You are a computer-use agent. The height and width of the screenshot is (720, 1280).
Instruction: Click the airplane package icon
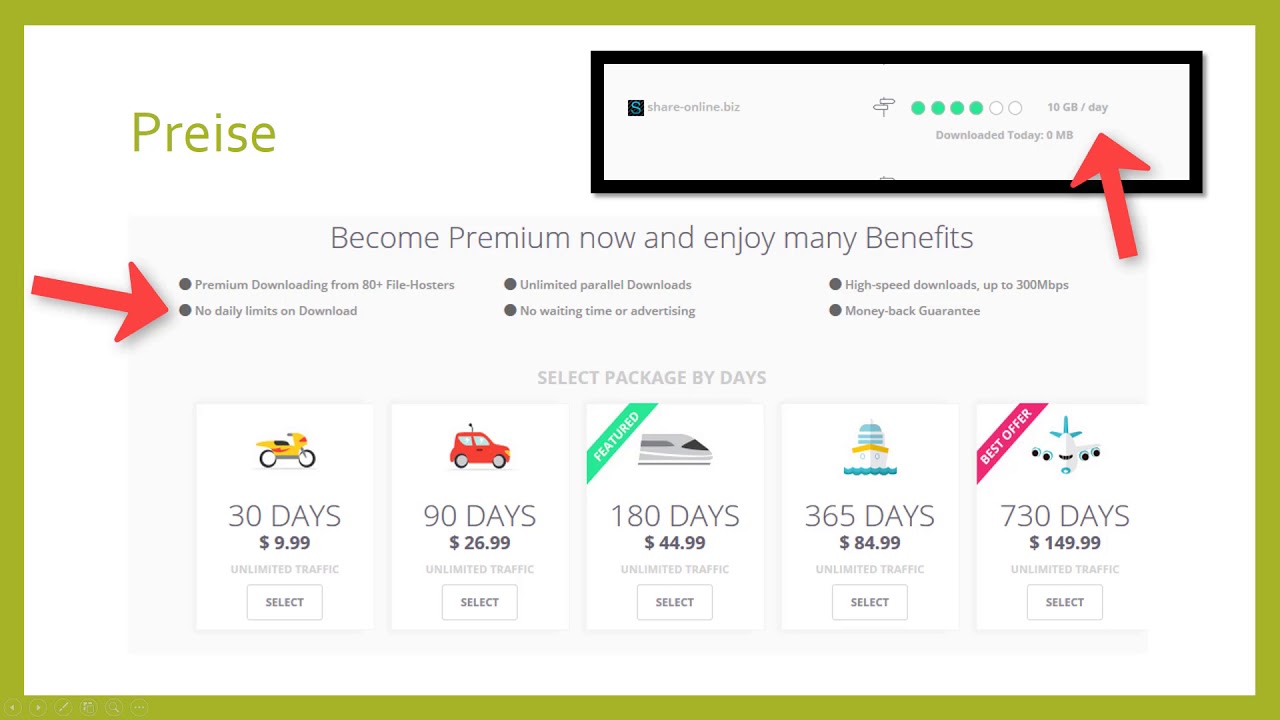click(1066, 446)
